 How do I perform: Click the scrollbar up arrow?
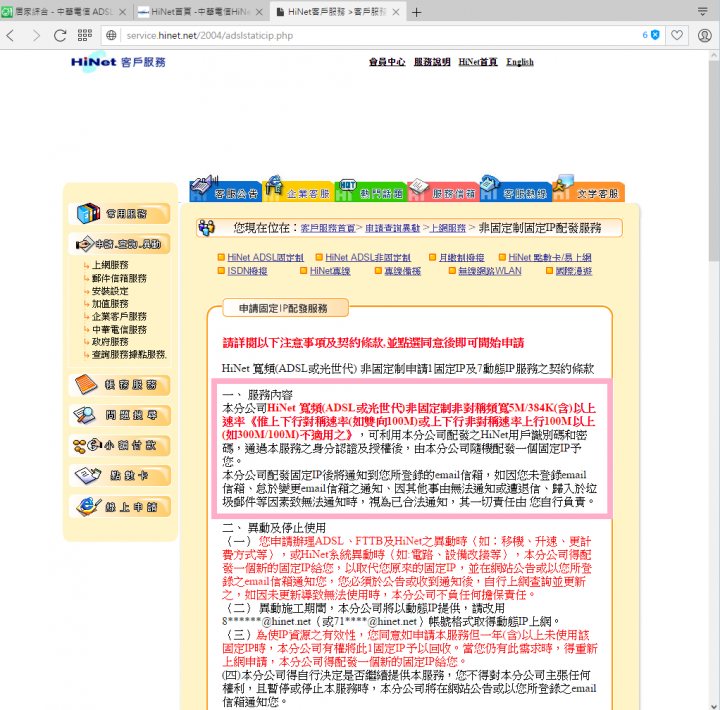(x=714, y=56)
